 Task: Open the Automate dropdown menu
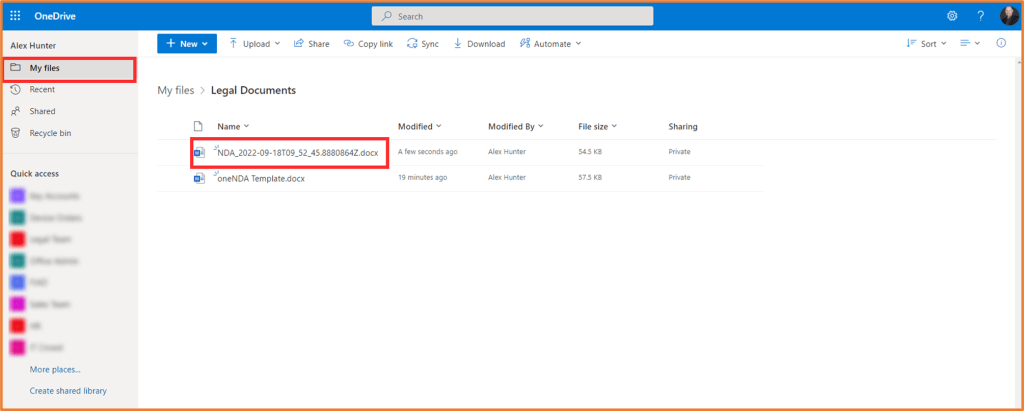[x=550, y=44]
